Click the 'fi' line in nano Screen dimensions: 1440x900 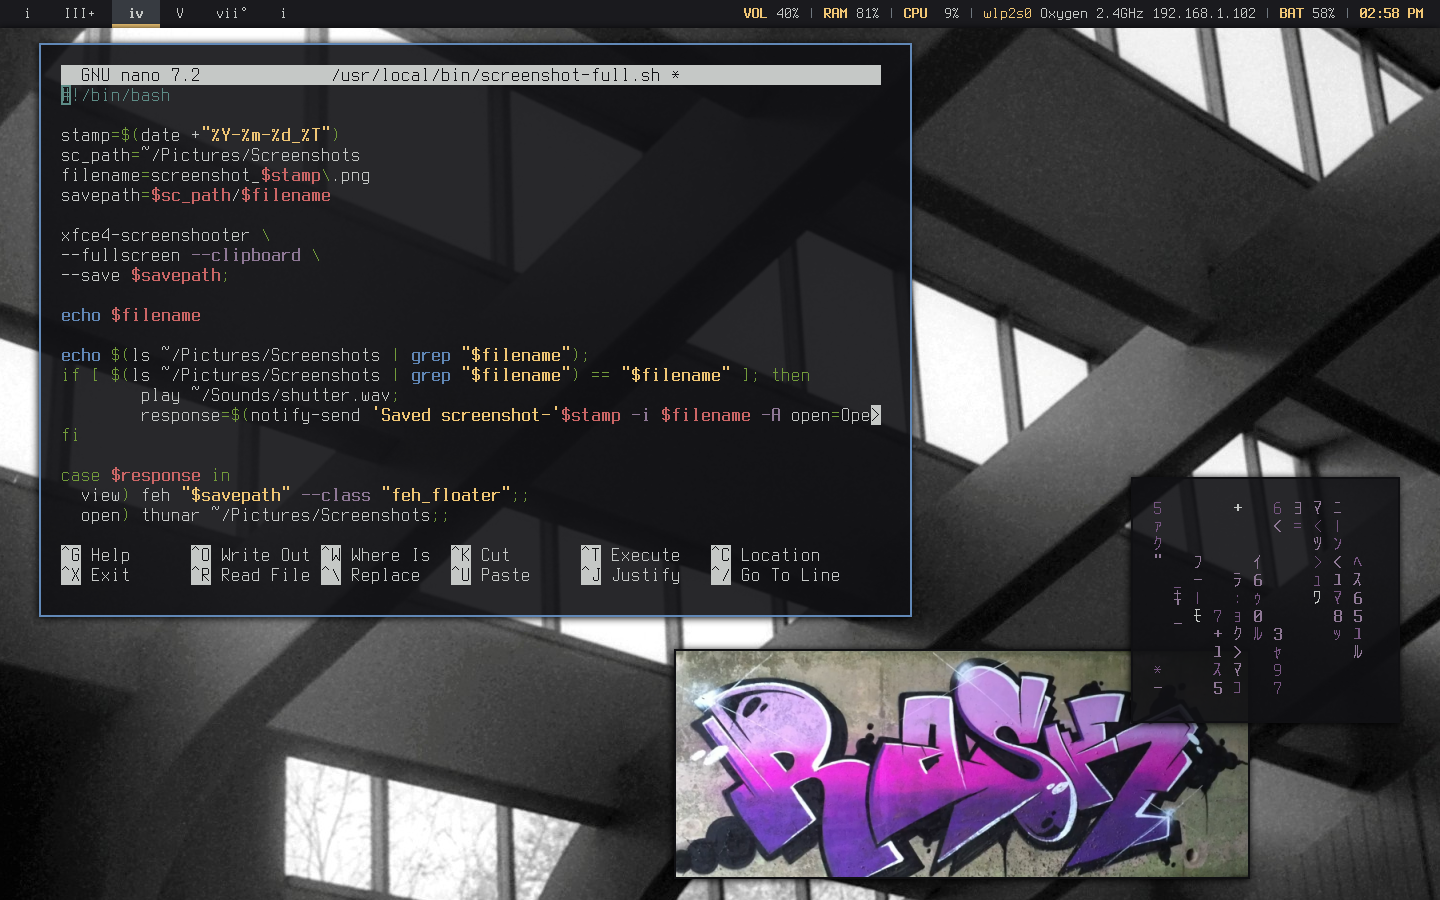[x=70, y=435]
